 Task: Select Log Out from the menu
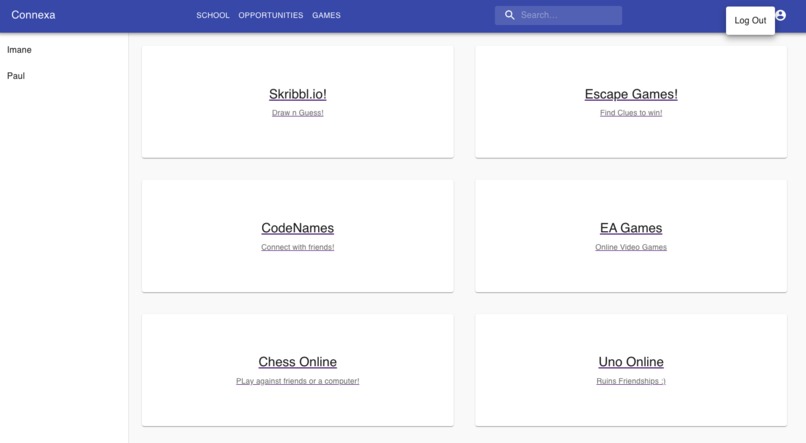(x=750, y=21)
